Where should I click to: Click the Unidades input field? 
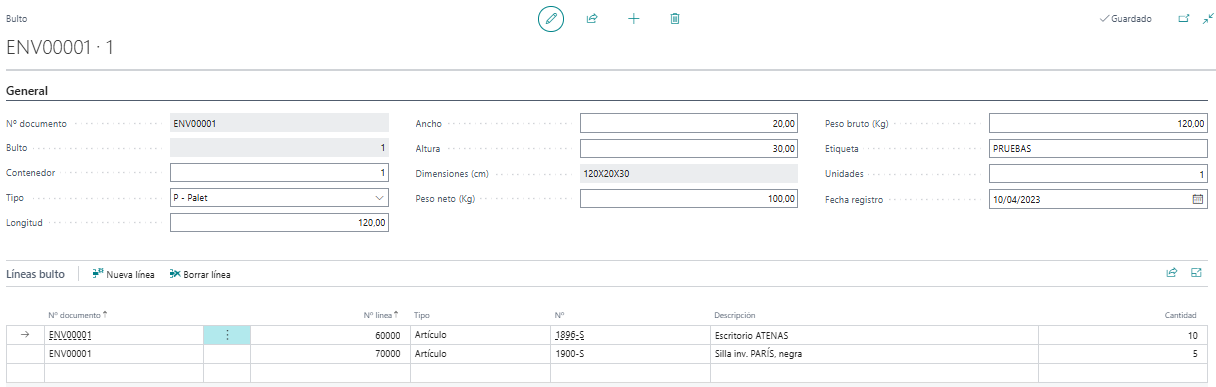pos(1098,174)
